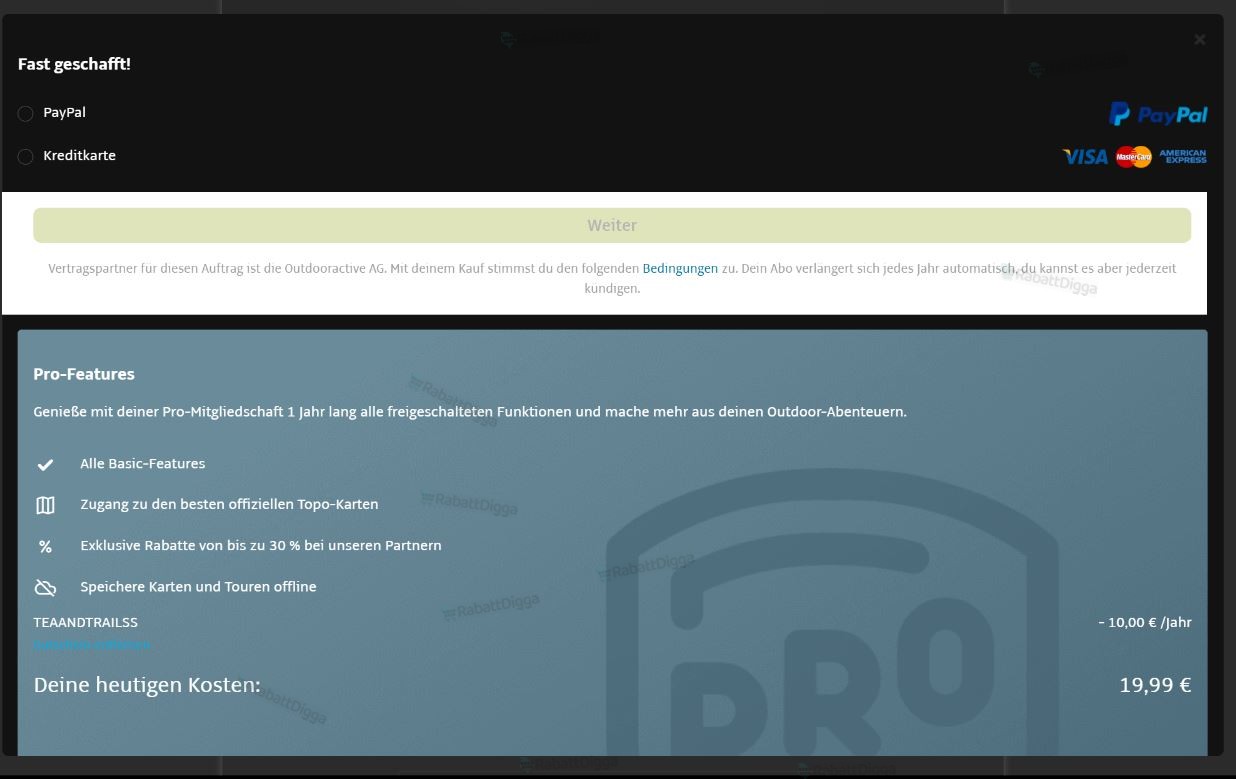Continue with the Weiter button
This screenshot has width=1236, height=779.
(612, 225)
